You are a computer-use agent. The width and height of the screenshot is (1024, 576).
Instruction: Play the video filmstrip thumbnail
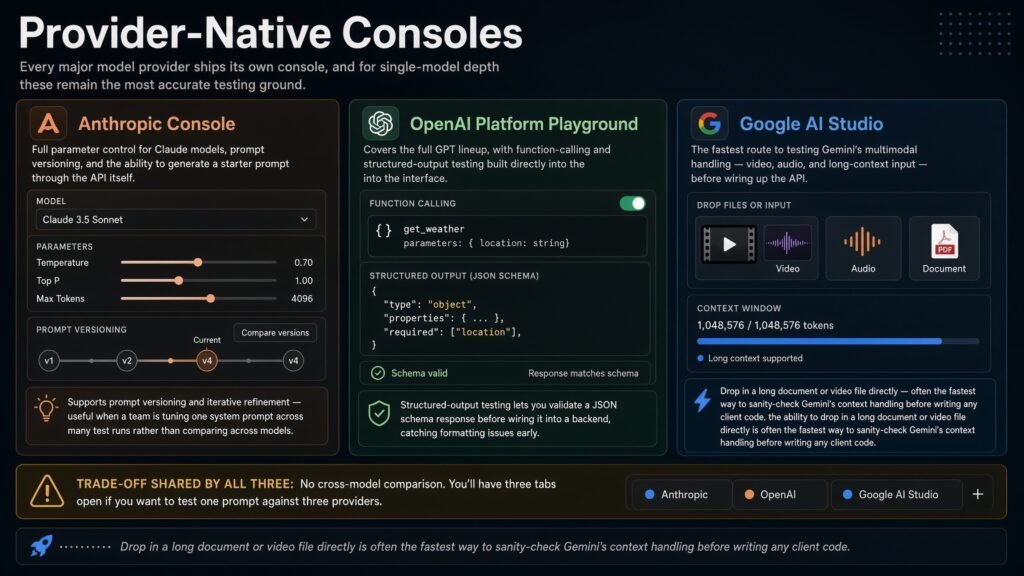point(729,244)
